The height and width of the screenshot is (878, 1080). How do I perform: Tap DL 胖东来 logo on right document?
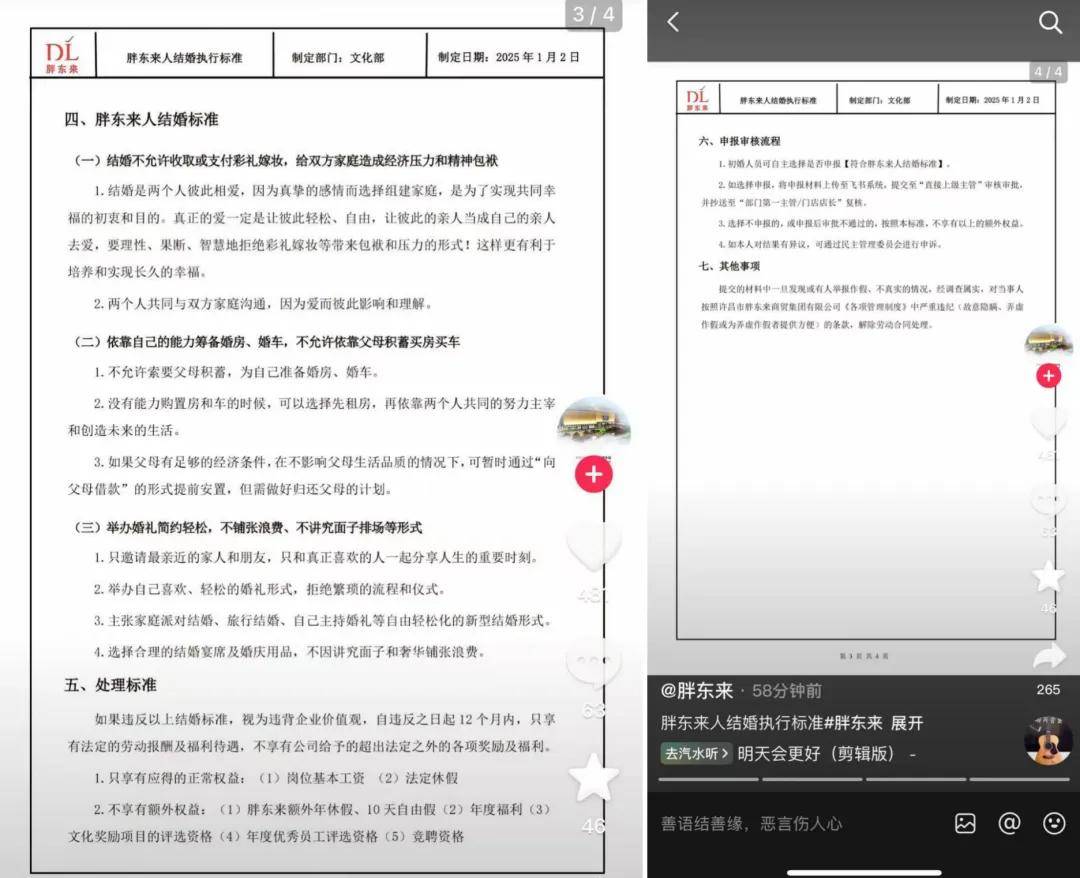[x=698, y=98]
